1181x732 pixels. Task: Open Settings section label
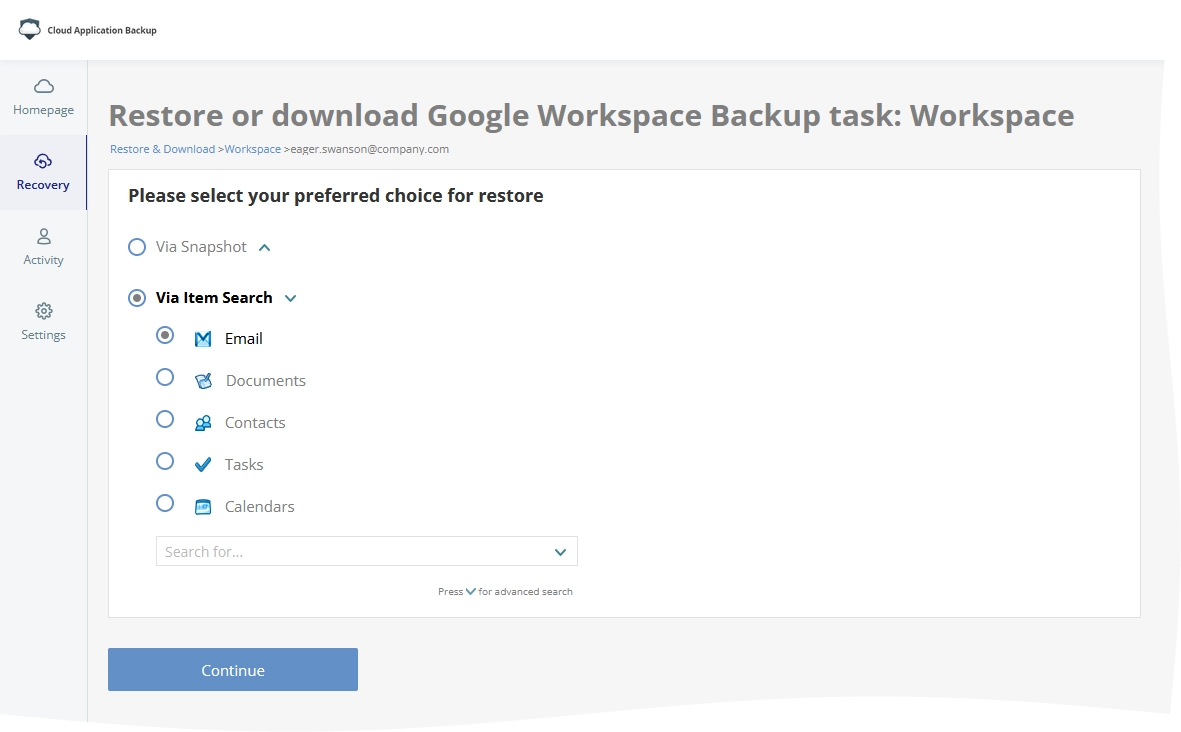(44, 335)
